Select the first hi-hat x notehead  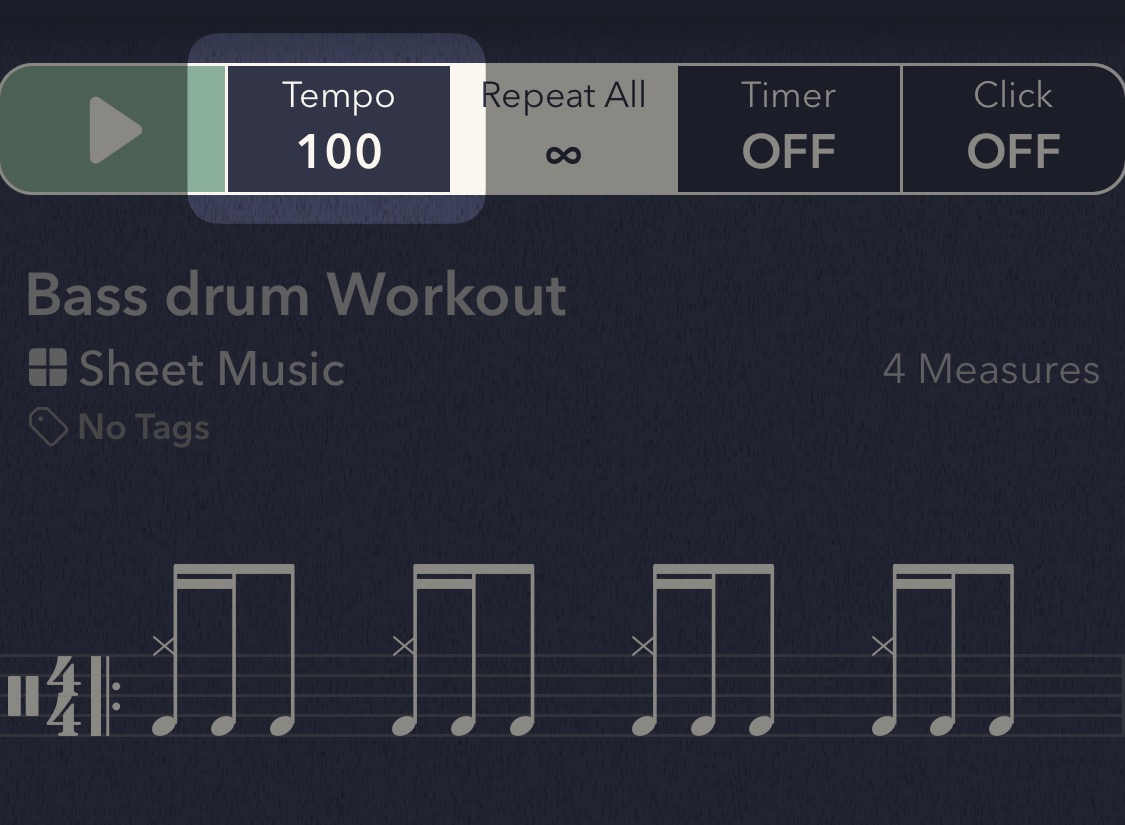pos(164,647)
